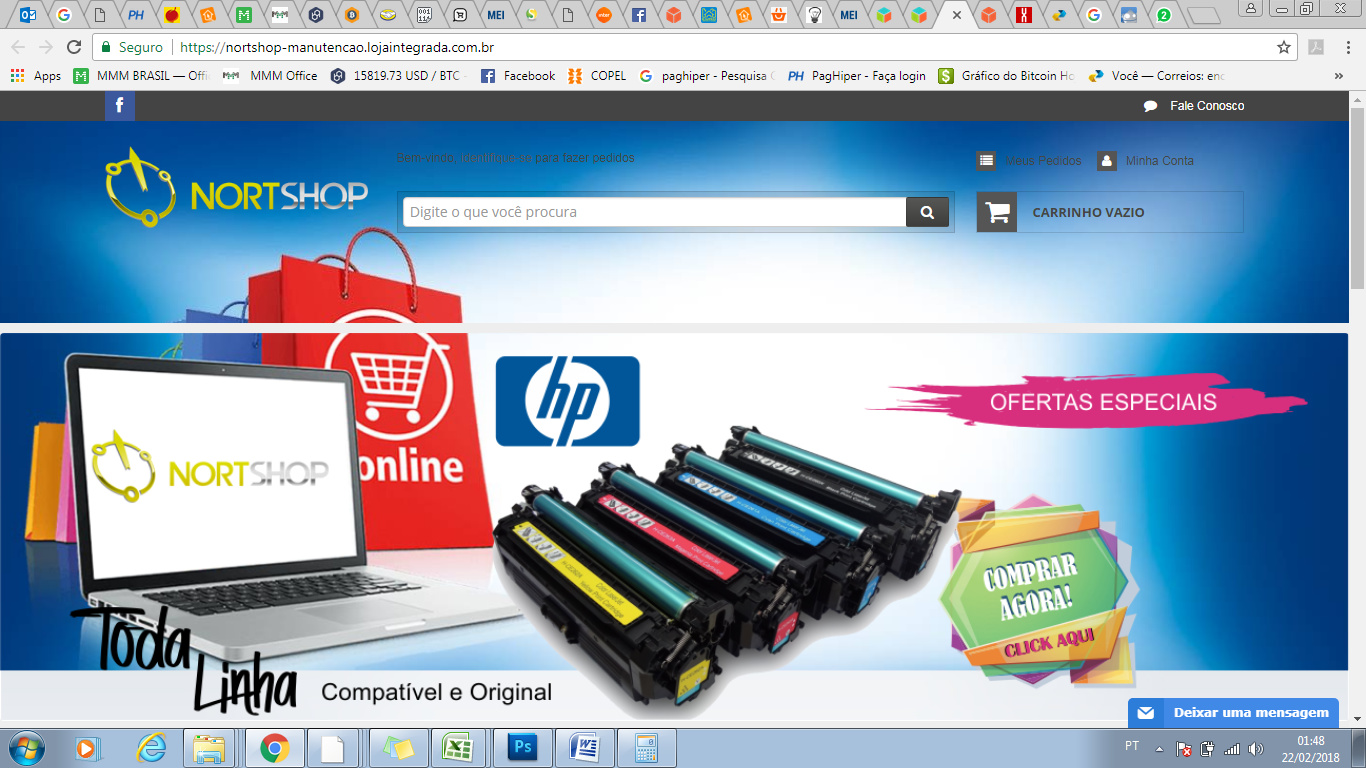Open the MMM BRASIL bookmark
Image resolution: width=1366 pixels, height=768 pixels.
coord(141,75)
